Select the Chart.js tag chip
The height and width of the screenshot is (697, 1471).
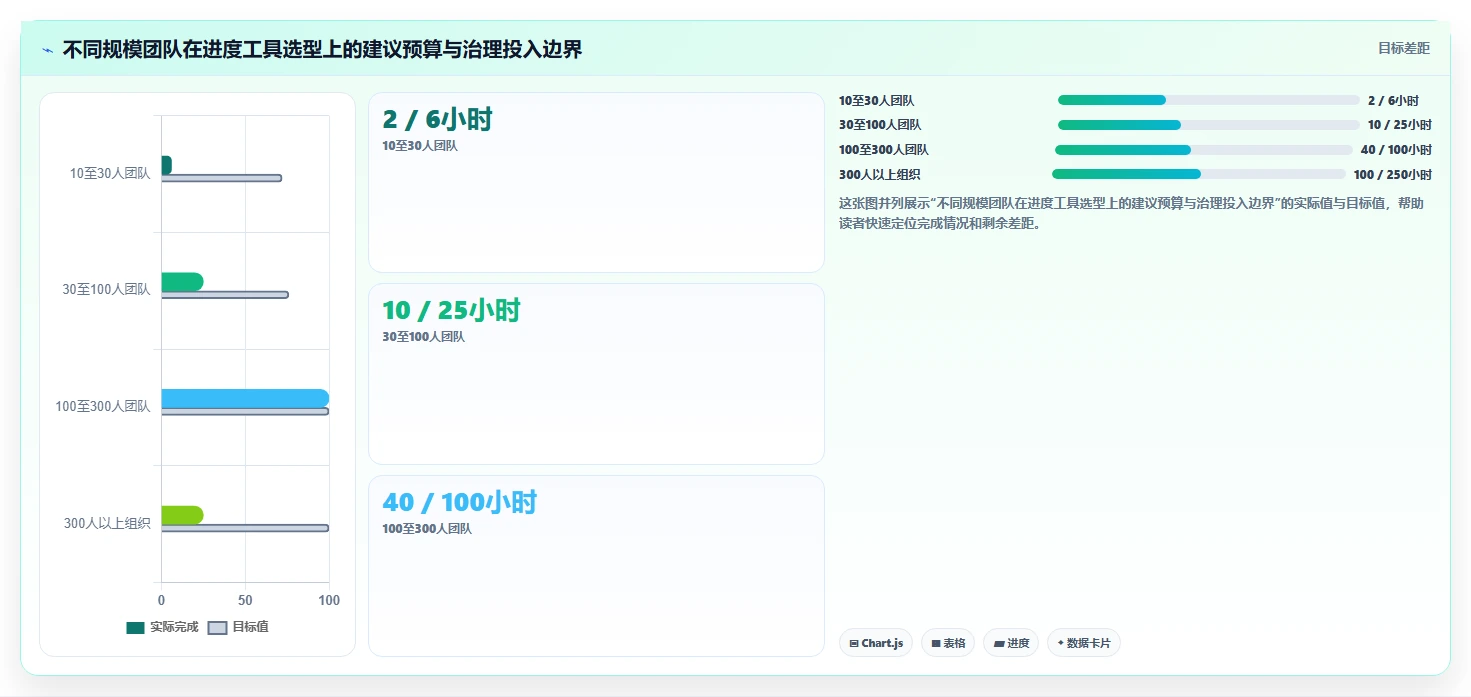[876, 643]
